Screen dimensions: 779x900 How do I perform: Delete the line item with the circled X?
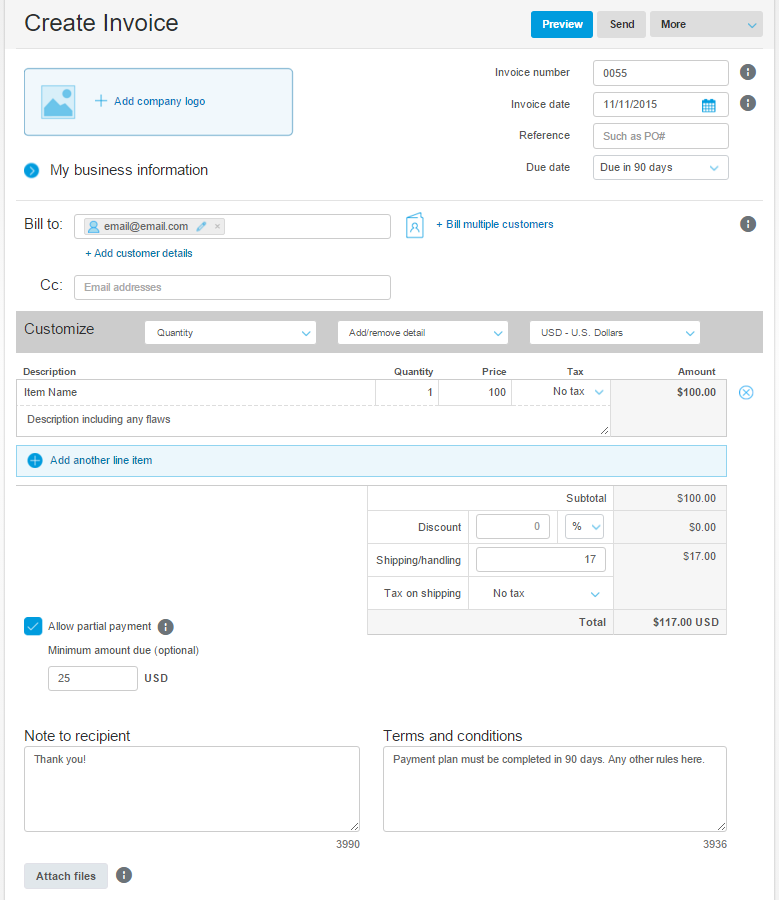pos(746,392)
